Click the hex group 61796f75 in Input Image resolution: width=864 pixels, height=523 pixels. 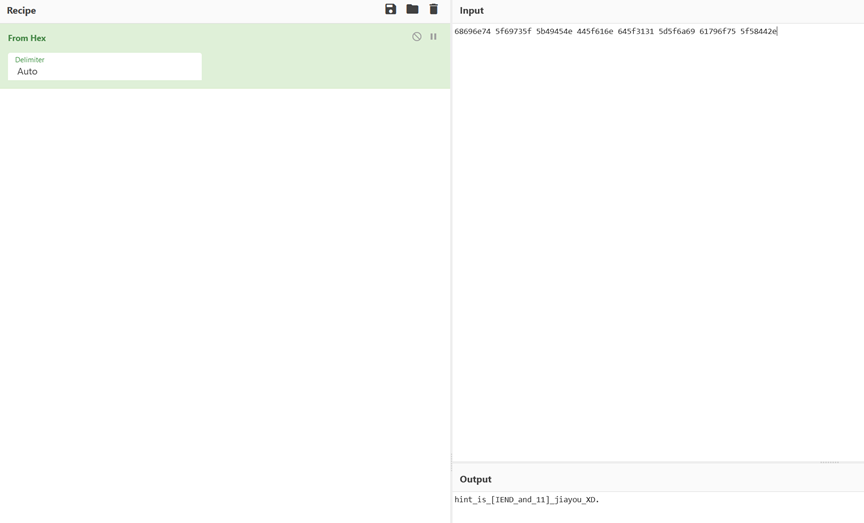point(717,31)
